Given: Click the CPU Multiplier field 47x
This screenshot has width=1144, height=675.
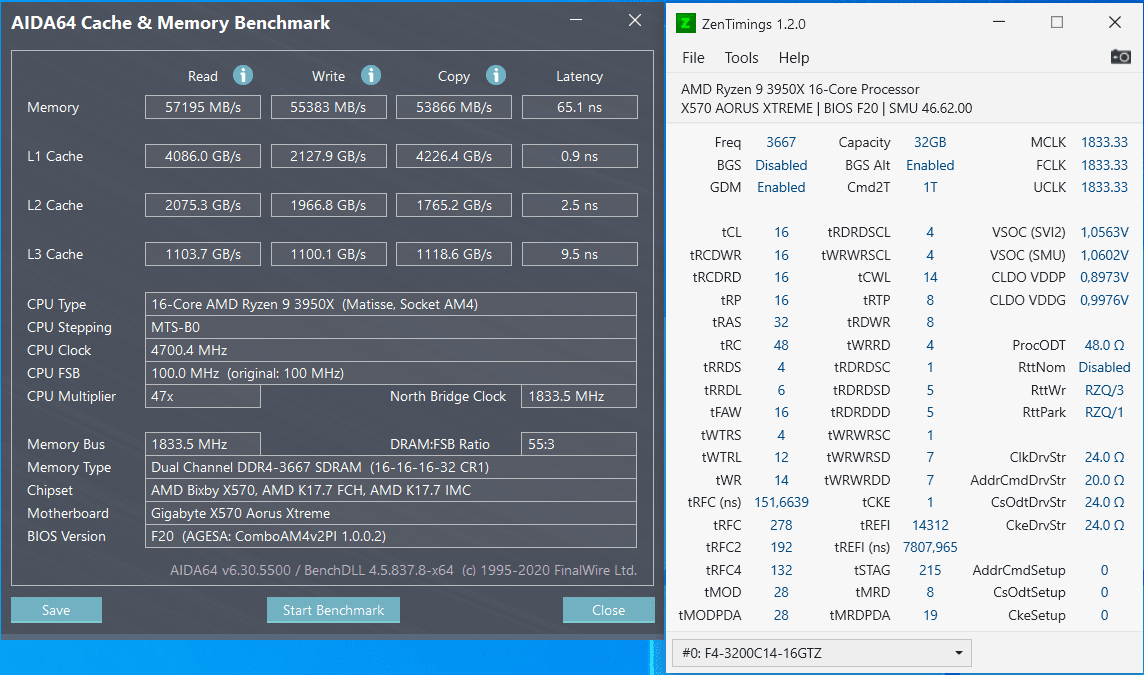Looking at the screenshot, I should coord(203,396).
